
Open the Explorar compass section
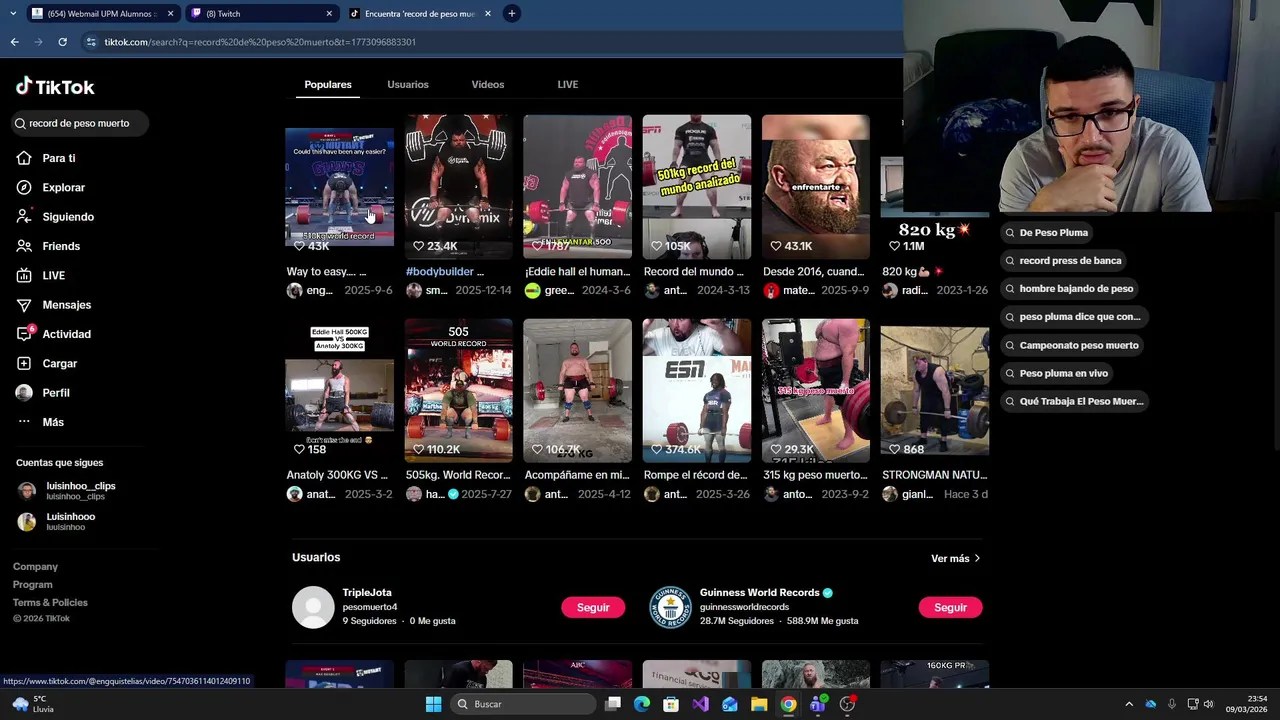point(51,187)
